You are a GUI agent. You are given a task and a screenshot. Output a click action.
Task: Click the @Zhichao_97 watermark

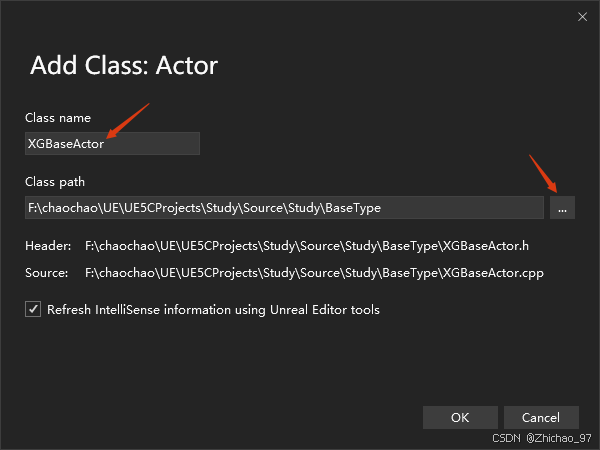pyautogui.click(x=560, y=438)
